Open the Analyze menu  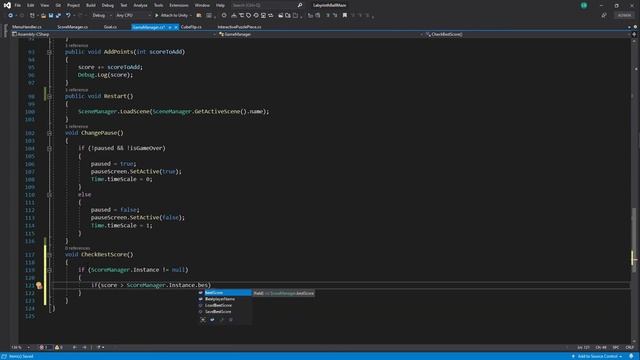click(x=140, y=5)
